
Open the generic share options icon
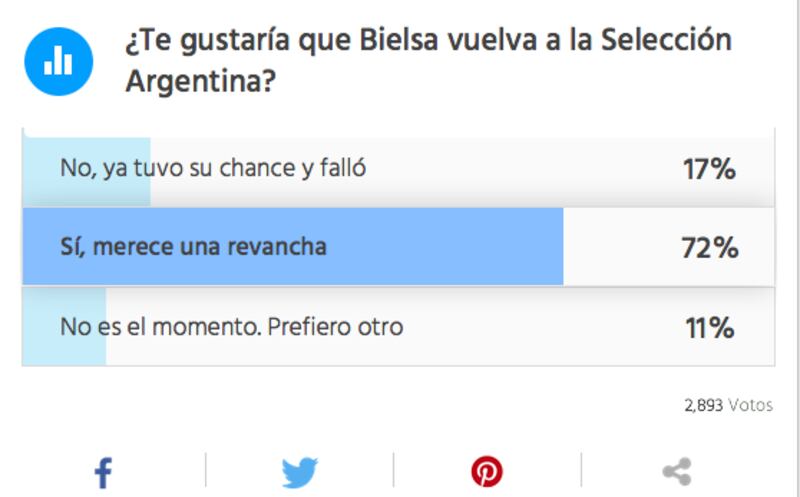click(x=677, y=471)
